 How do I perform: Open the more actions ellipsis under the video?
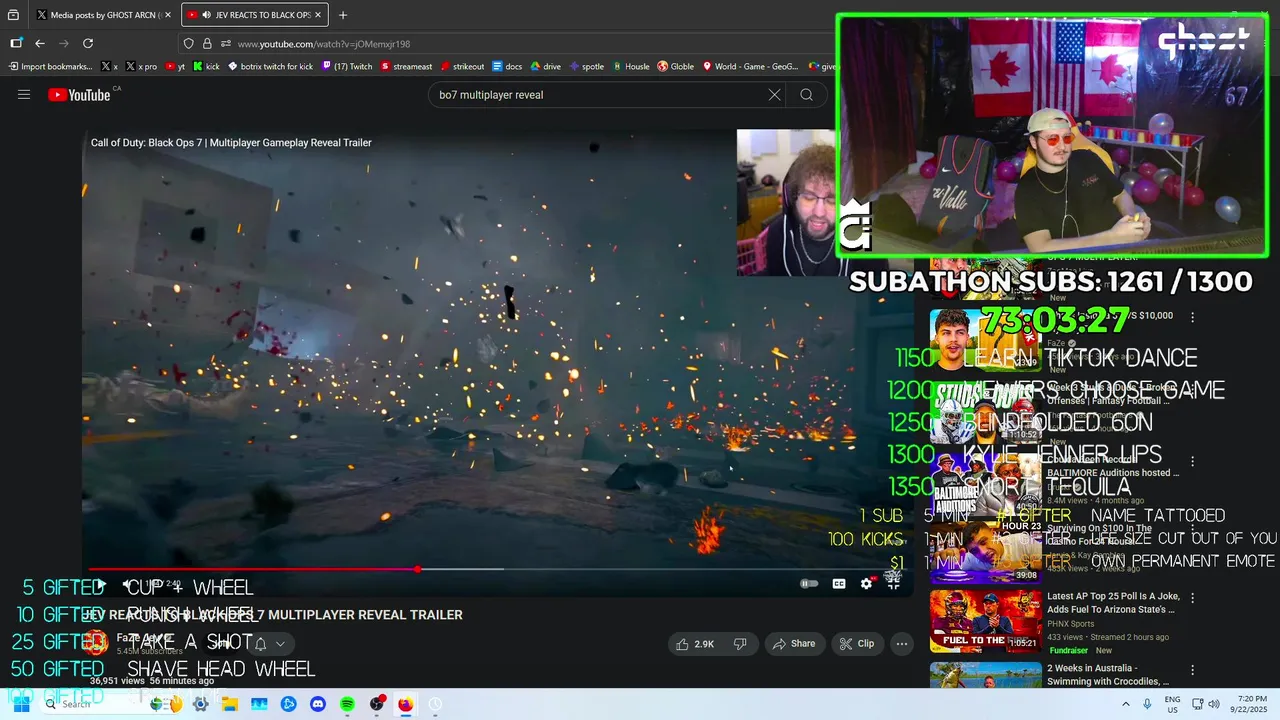pyautogui.click(x=902, y=644)
